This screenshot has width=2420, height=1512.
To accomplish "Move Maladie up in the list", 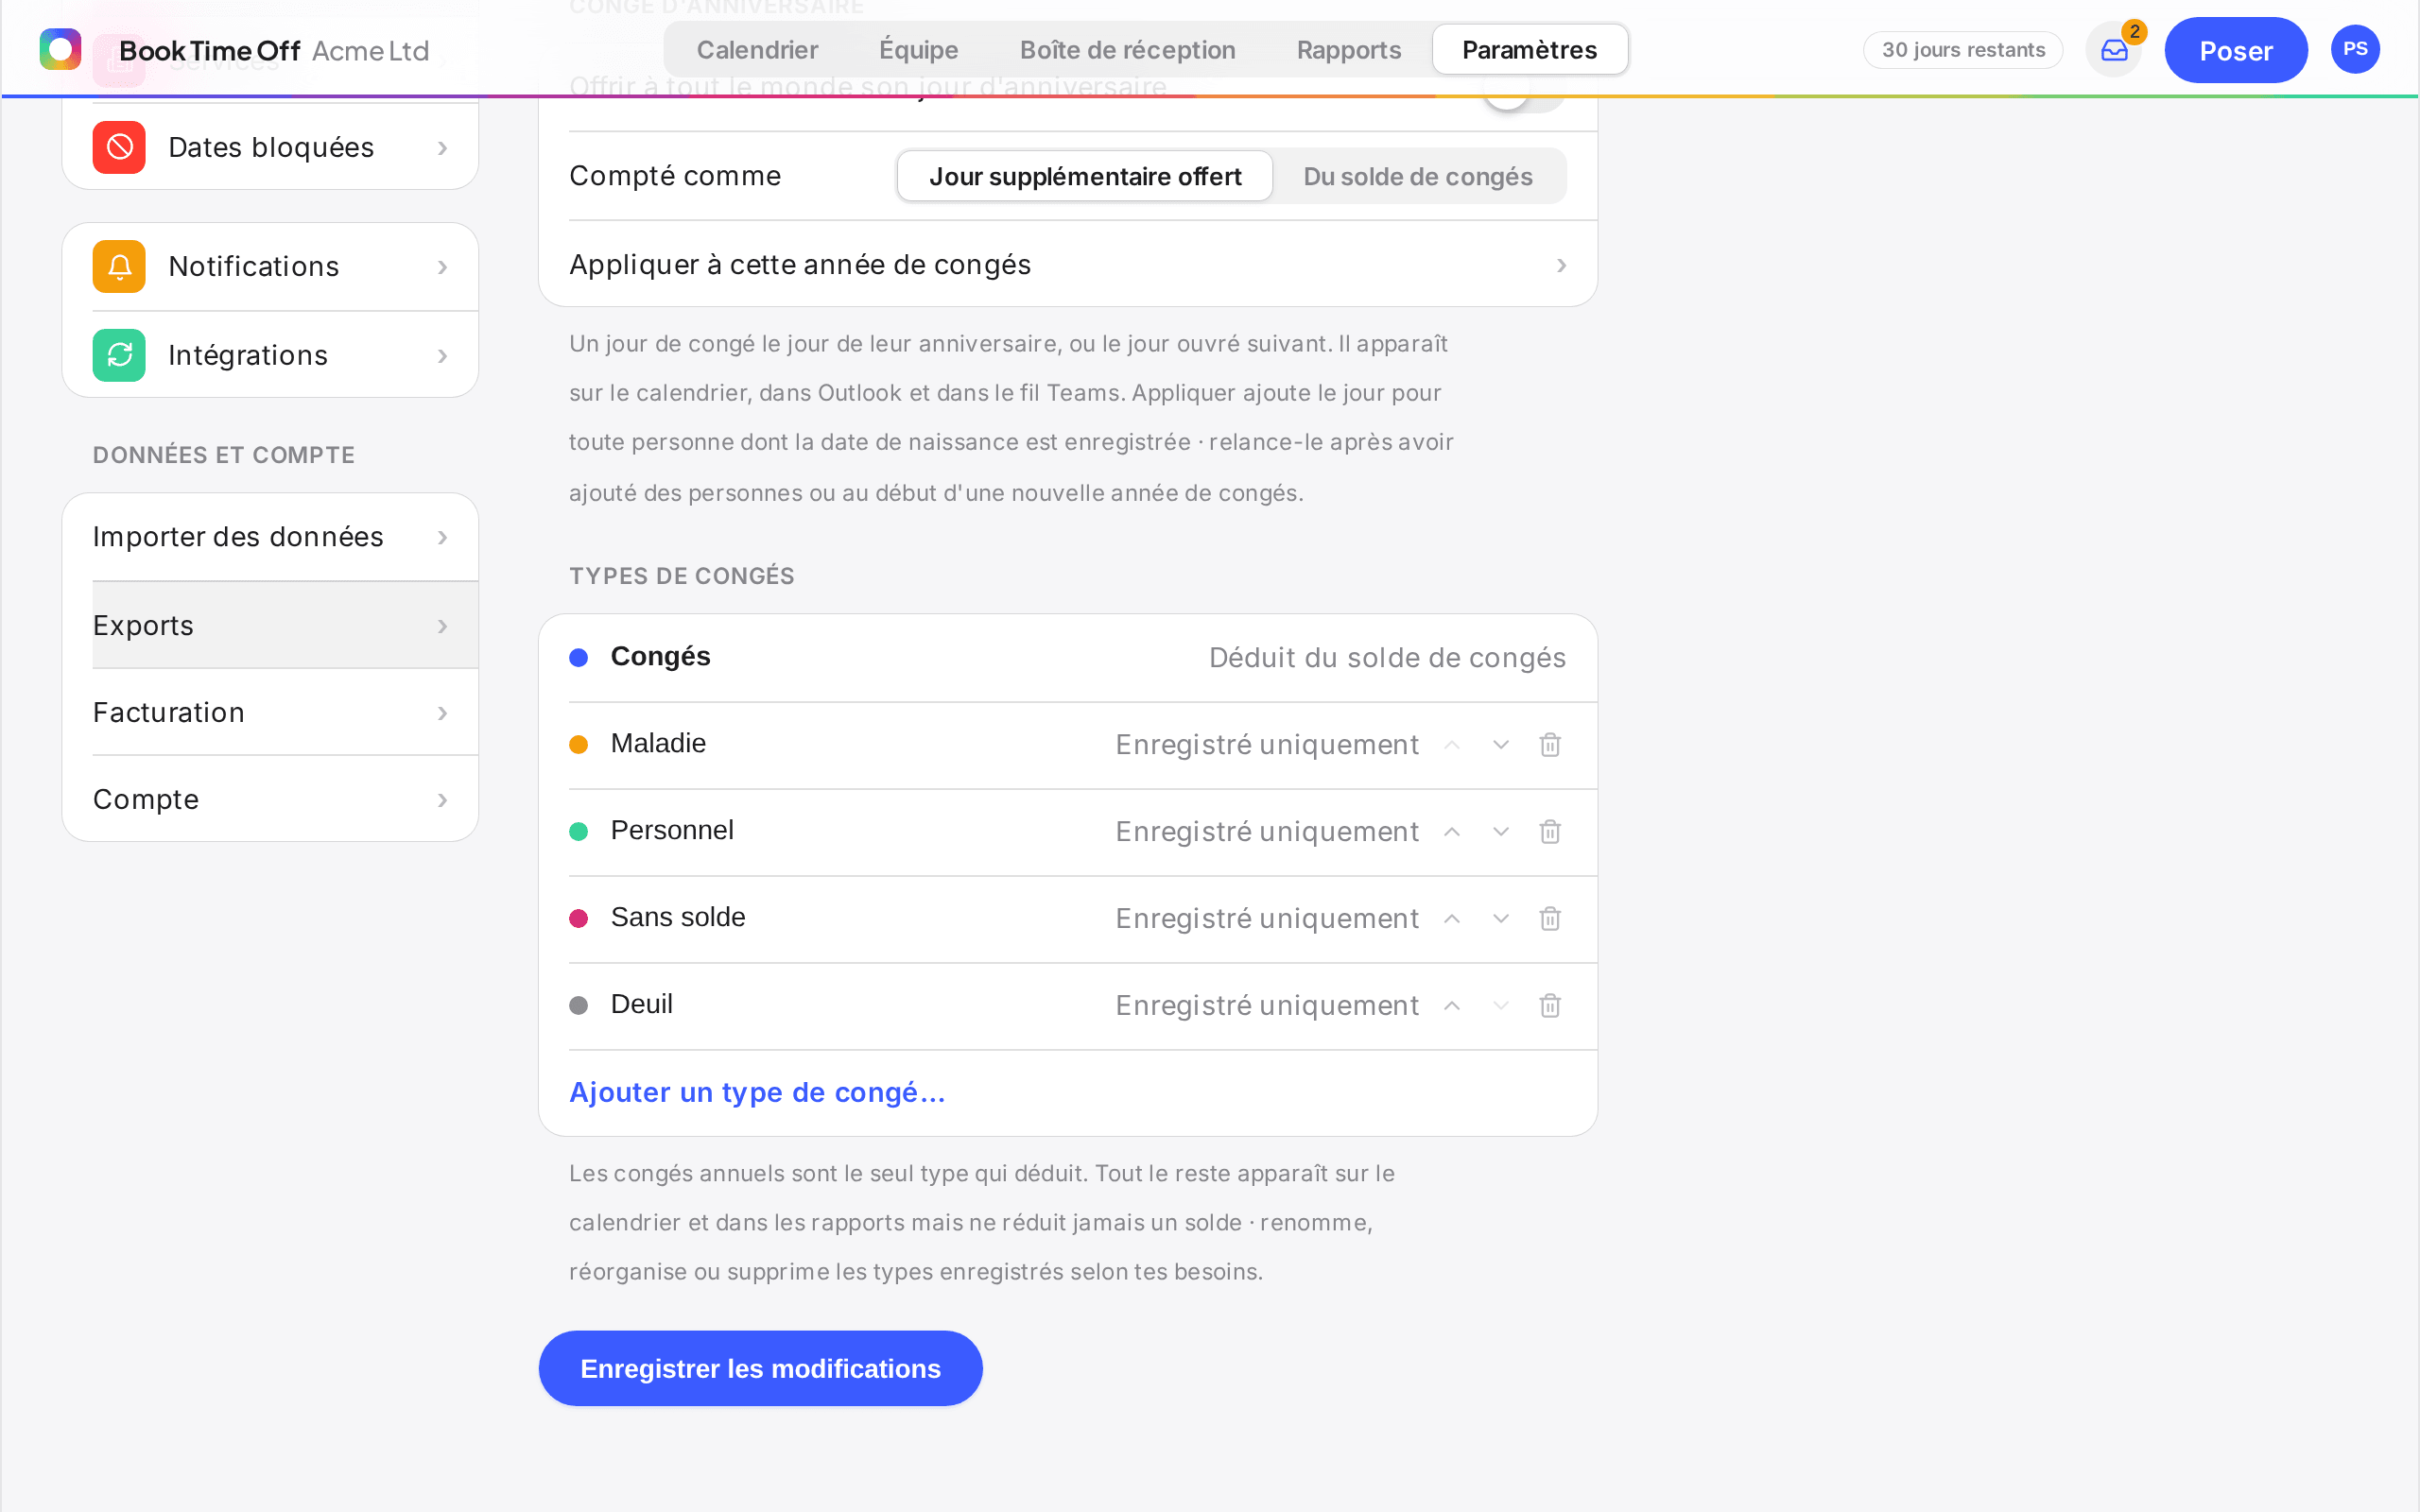I will 1452,745.
